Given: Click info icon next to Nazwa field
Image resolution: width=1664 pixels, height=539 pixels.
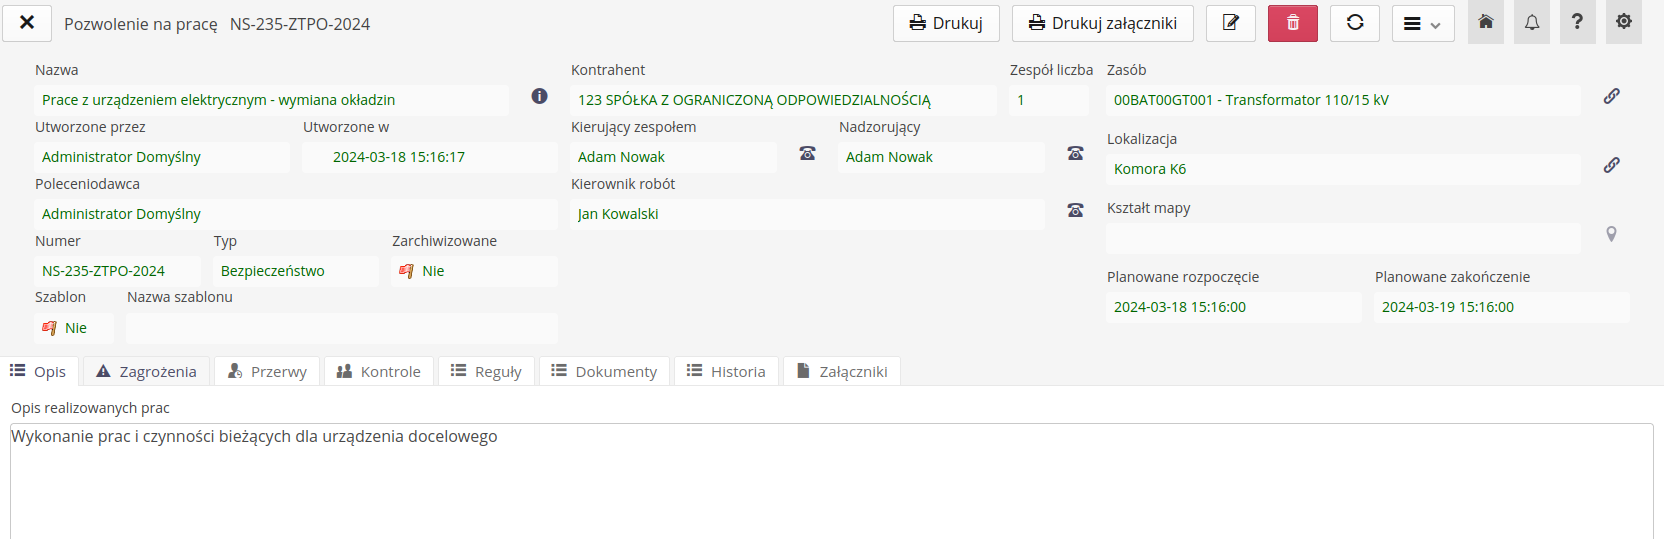Looking at the screenshot, I should [x=539, y=96].
